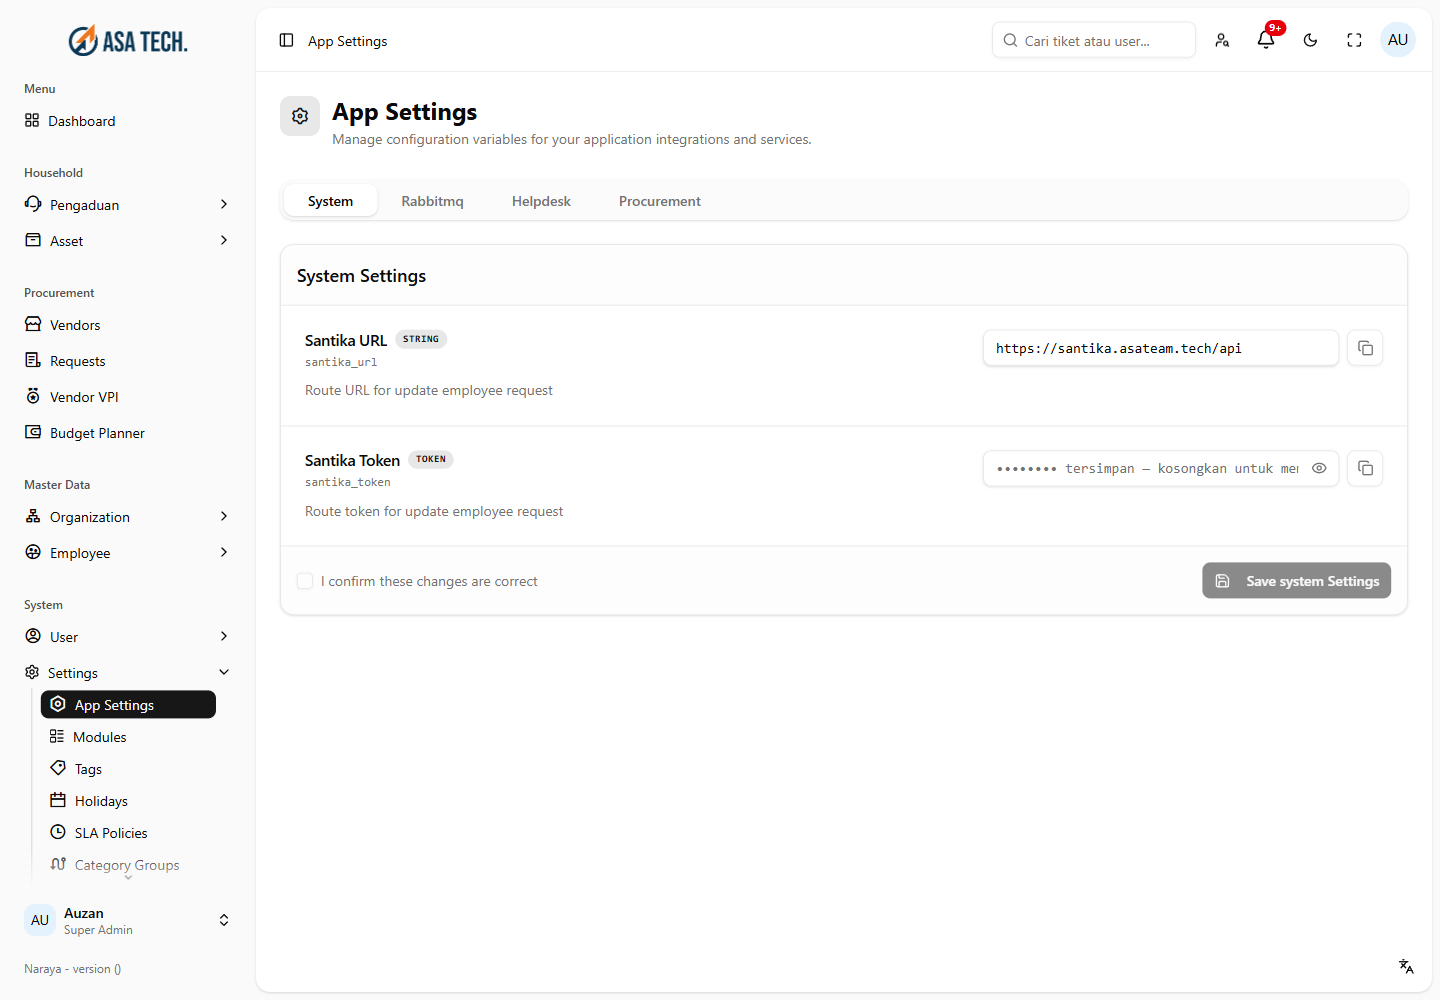Select App Settings sidebar item
Screen dimensions: 1440x1000
tap(128, 705)
